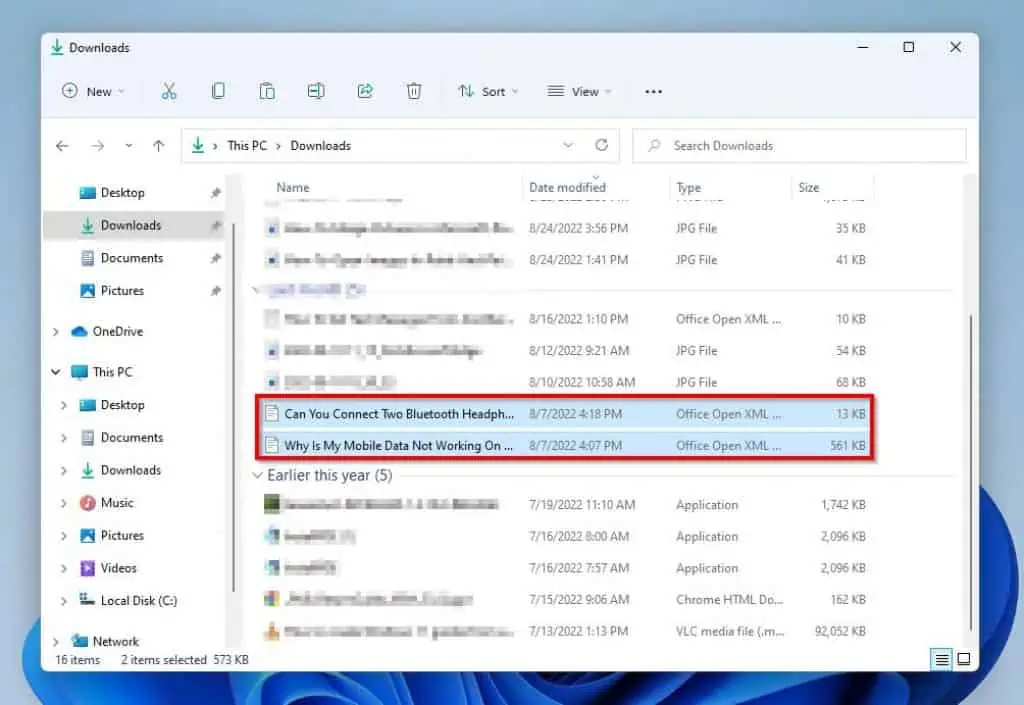
Task: Click the Forward arrow navigation button
Action: pyautogui.click(x=97, y=146)
